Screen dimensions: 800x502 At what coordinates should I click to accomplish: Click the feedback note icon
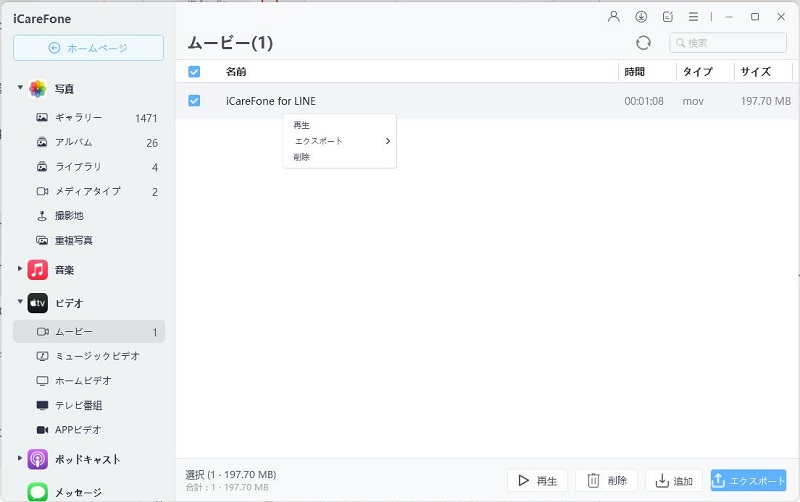tap(667, 17)
